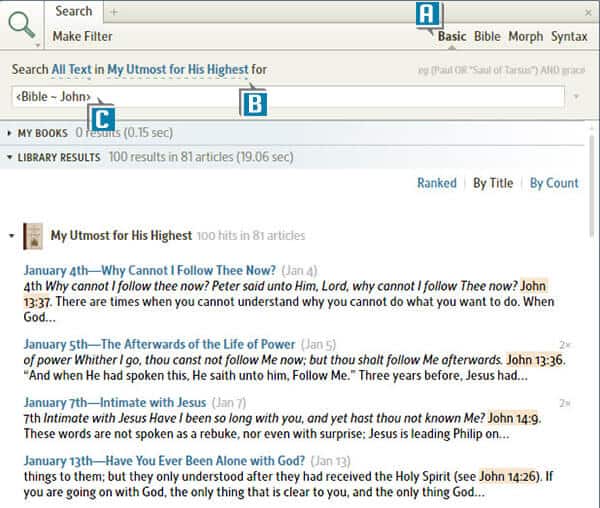Switch to the Morph search type
The height and width of the screenshot is (508, 600).
pyautogui.click(x=526, y=36)
